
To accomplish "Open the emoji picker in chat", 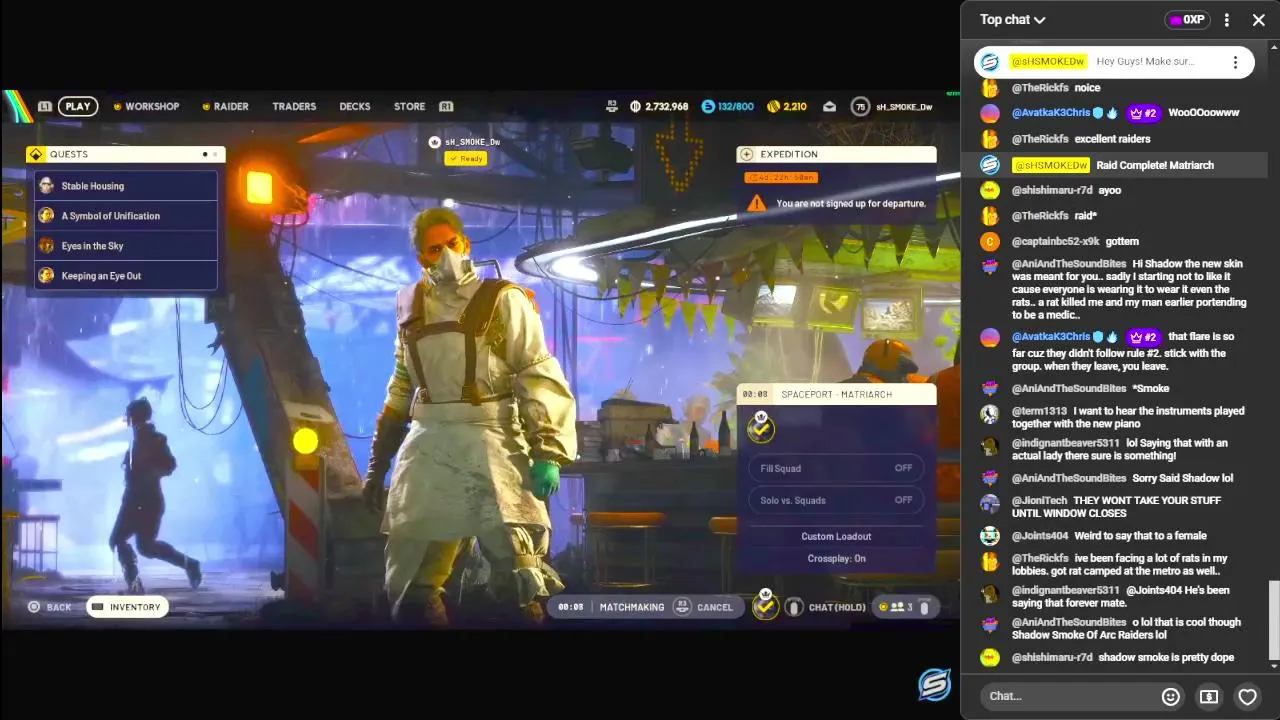I will 1170,696.
